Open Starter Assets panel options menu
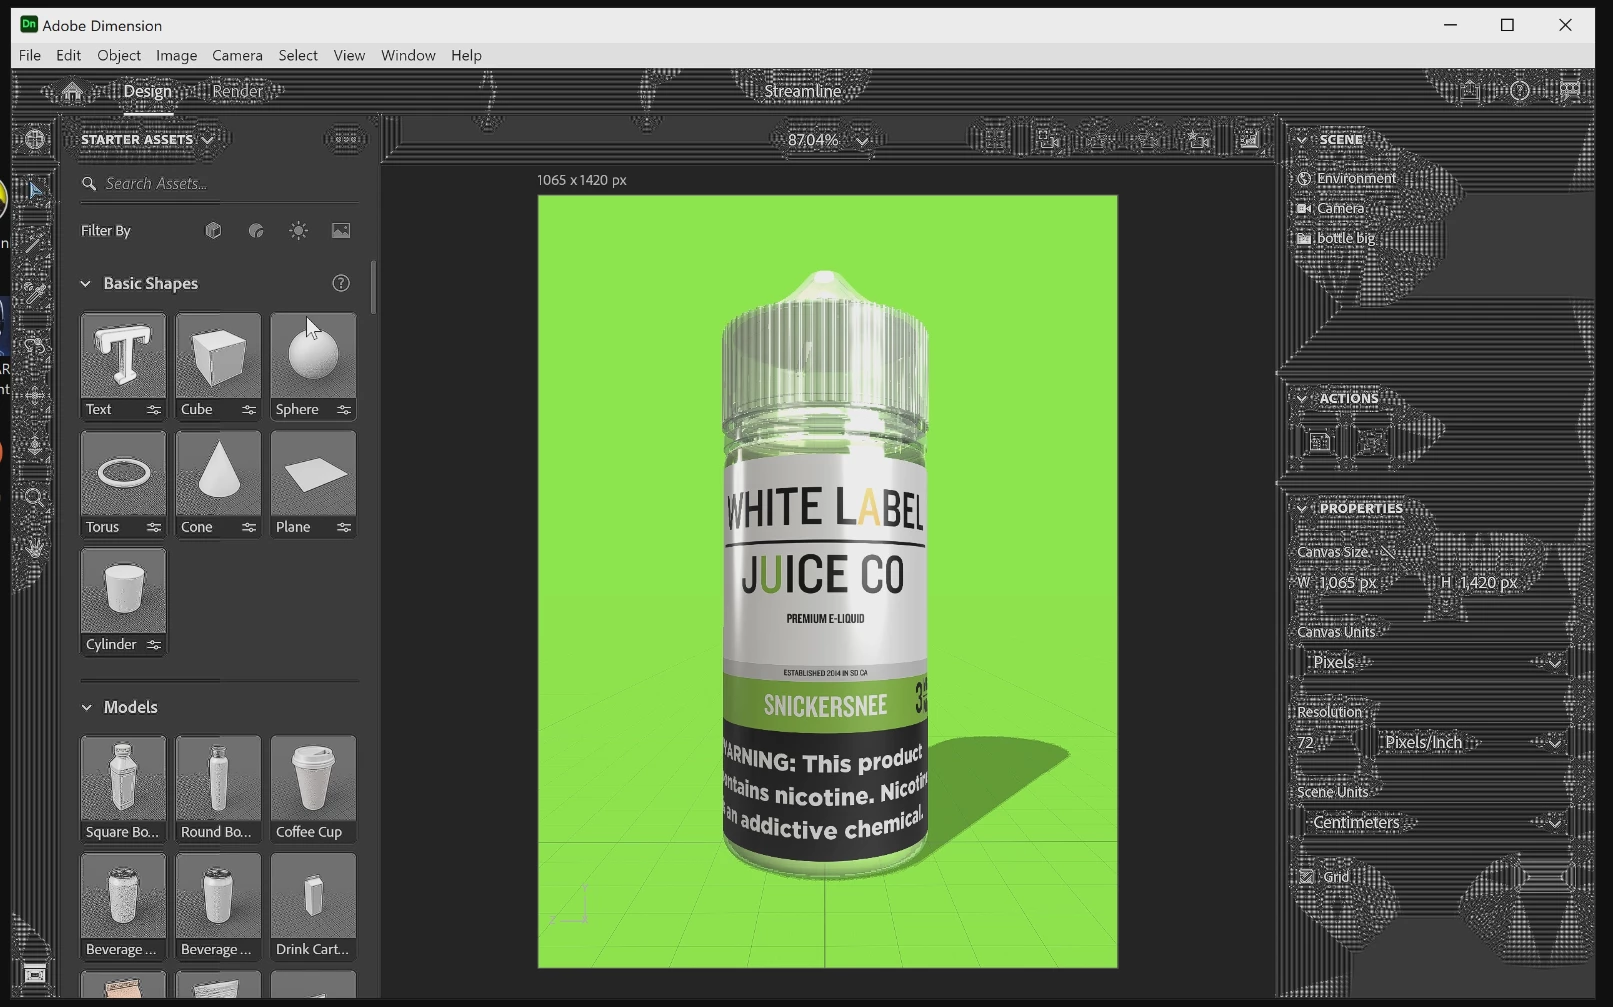Image resolution: width=1613 pixels, height=1007 pixels. [x=346, y=140]
